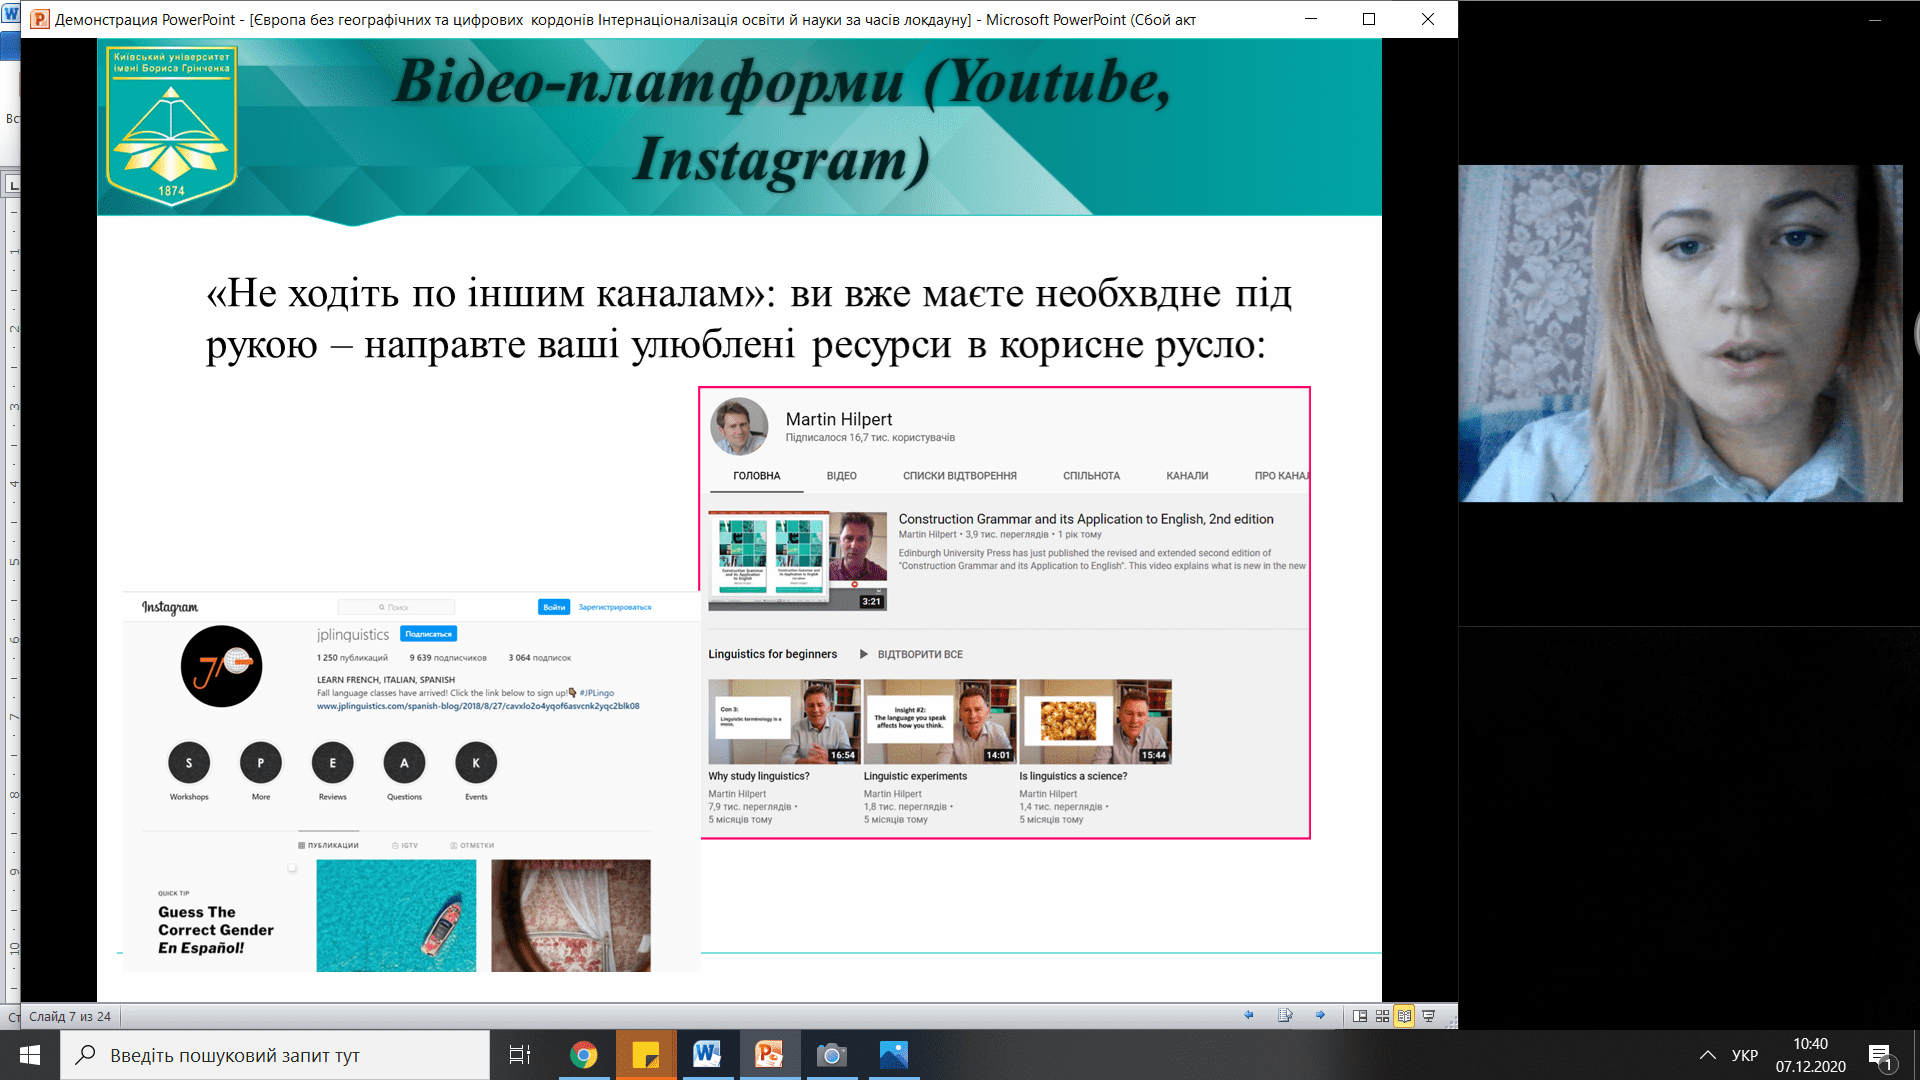Launch Google Chrome from taskbar
The width and height of the screenshot is (1920, 1080).
[584, 1055]
